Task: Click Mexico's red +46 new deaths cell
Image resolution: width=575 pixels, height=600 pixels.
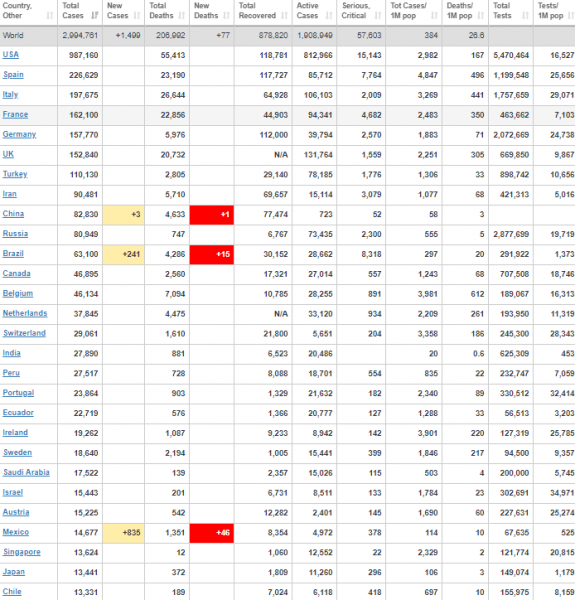Action: (x=212, y=533)
